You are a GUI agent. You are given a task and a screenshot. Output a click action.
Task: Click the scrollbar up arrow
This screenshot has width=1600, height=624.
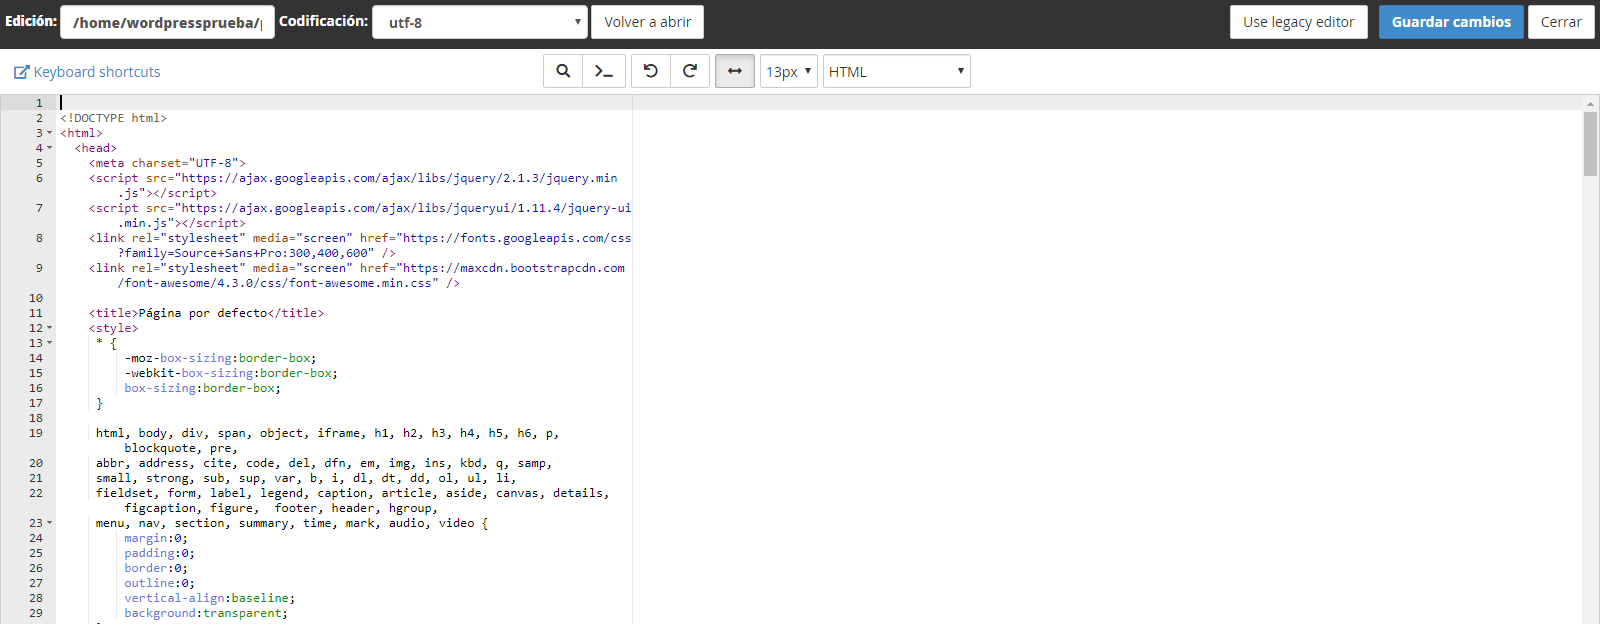point(1590,104)
